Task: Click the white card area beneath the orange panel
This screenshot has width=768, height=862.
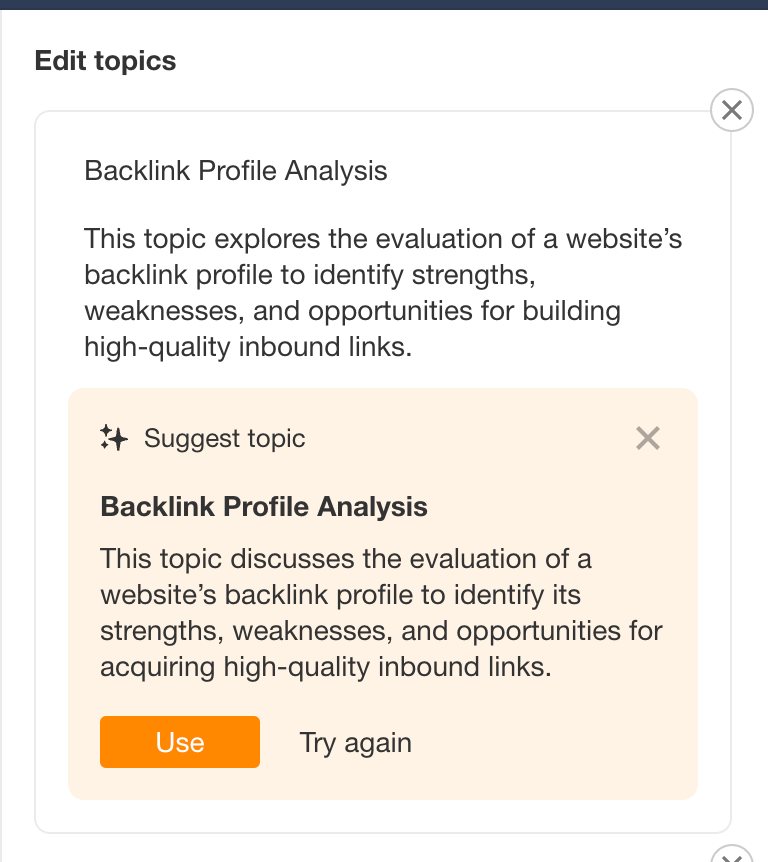Action: pos(383,816)
